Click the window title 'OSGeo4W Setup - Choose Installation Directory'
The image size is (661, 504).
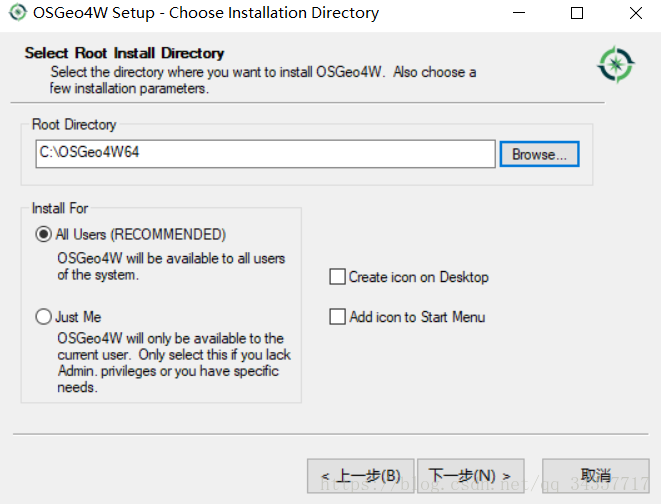point(206,13)
